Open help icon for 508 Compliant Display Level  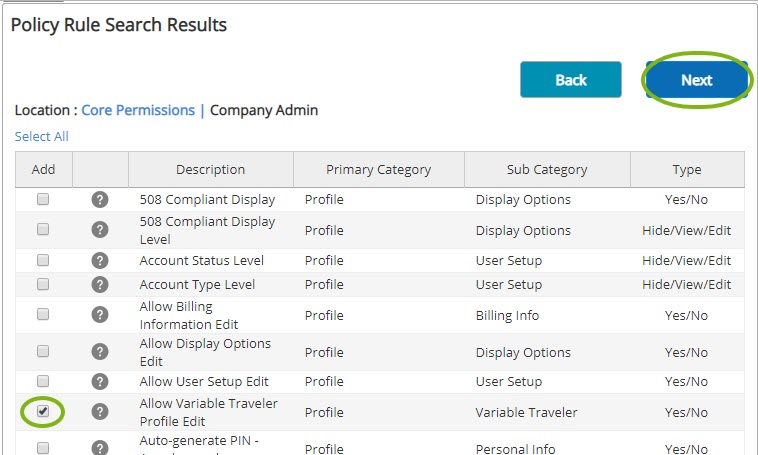pos(100,230)
